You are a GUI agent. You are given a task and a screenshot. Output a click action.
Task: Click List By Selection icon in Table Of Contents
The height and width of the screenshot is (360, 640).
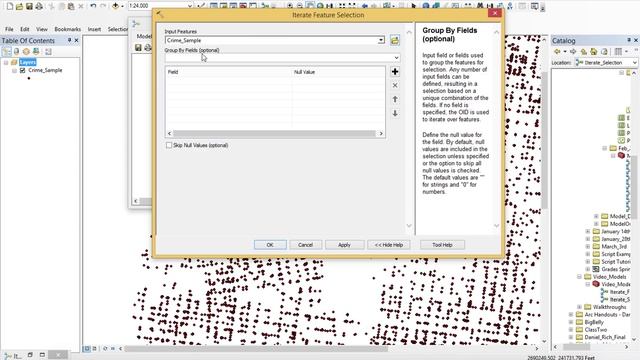pos(36,51)
